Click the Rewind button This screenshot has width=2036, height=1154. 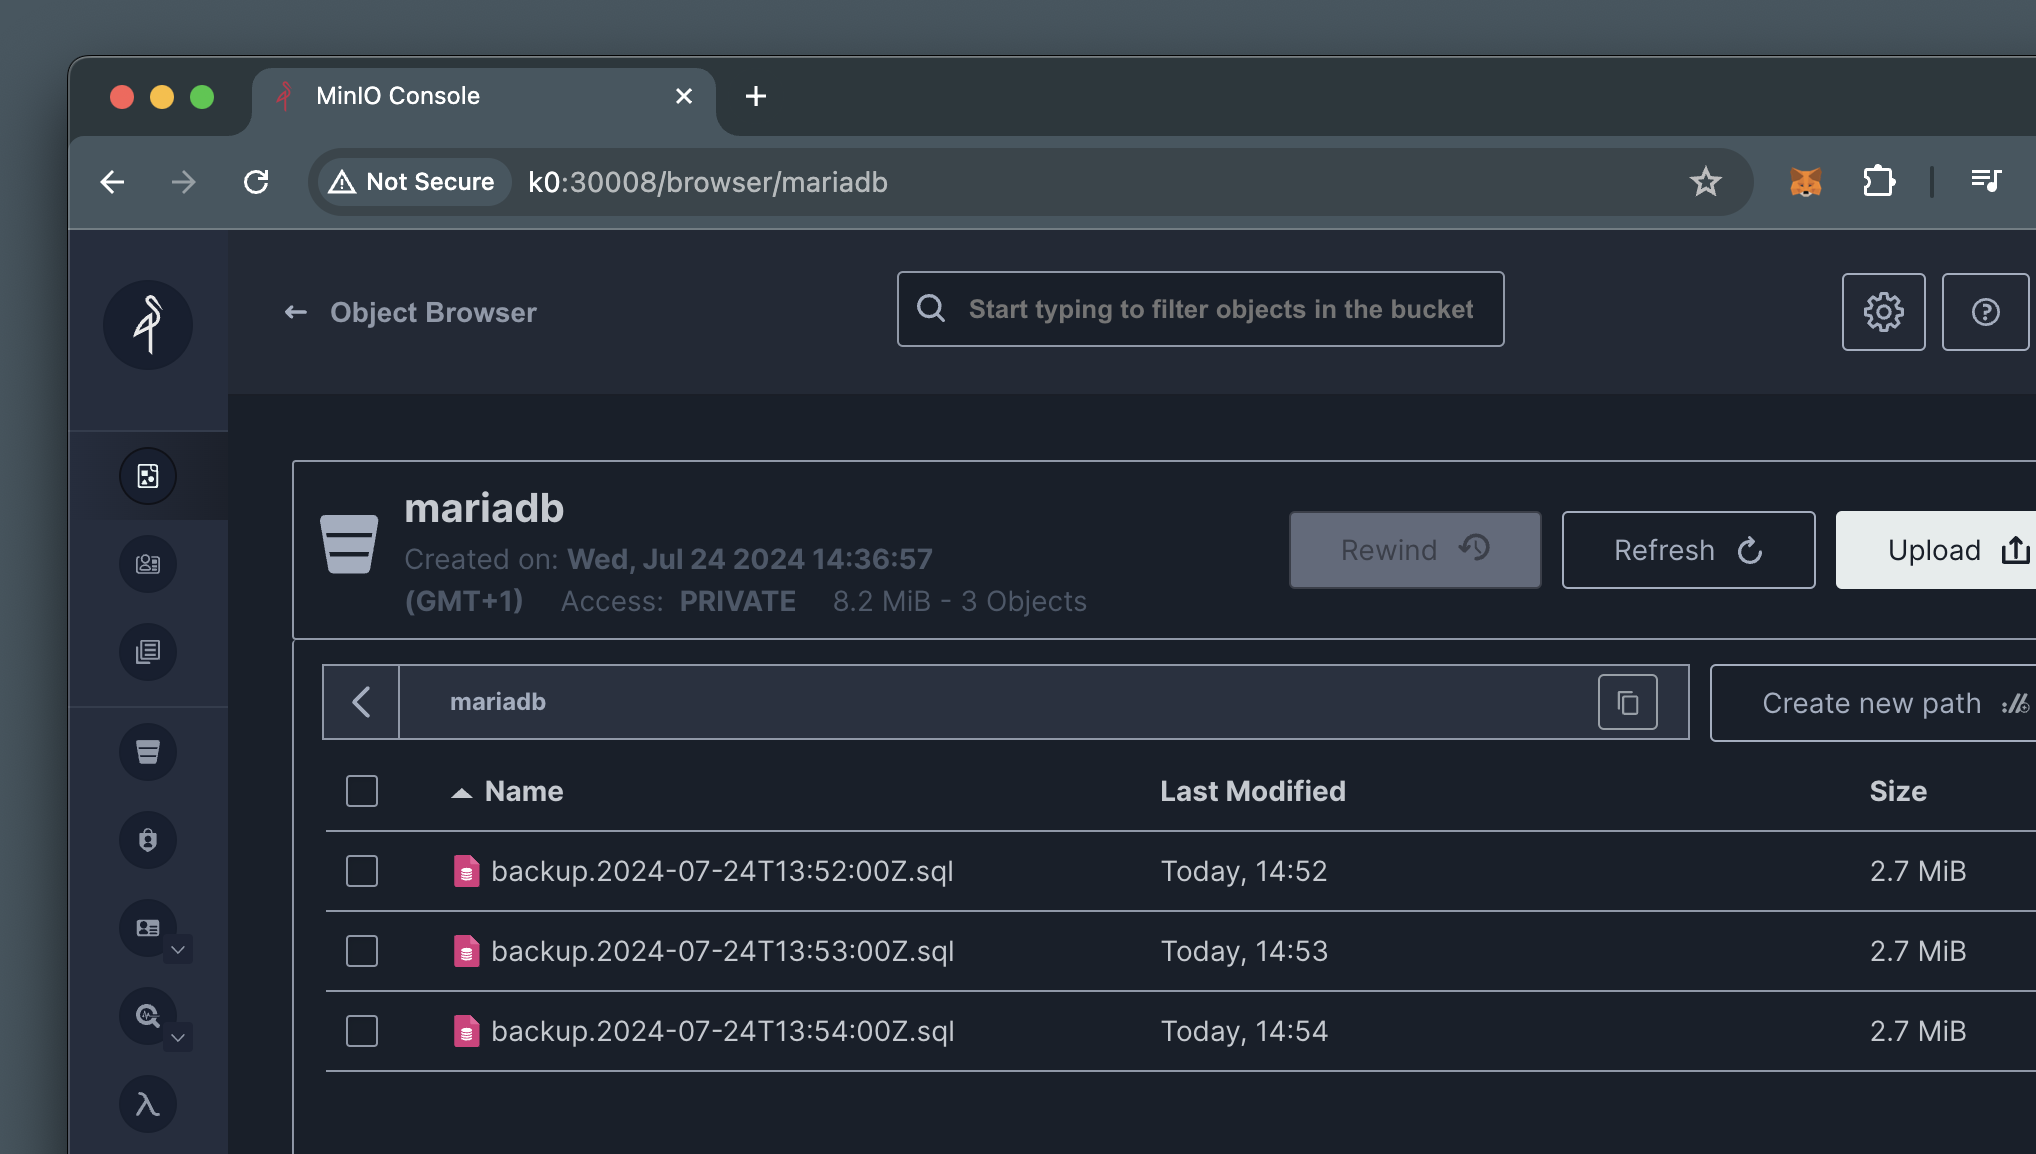[1415, 550]
